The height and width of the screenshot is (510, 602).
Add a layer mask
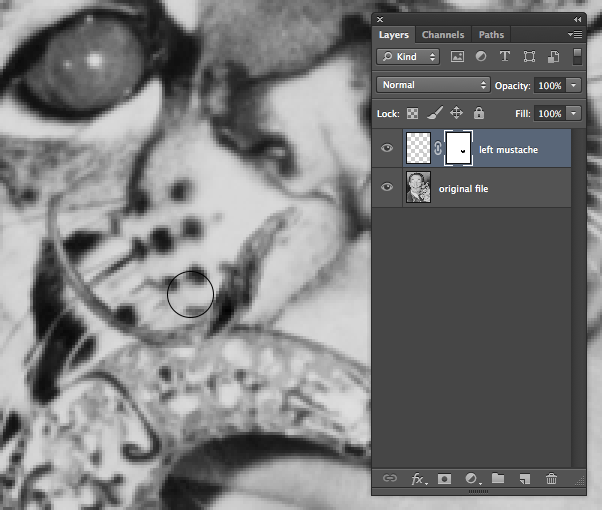[445, 479]
